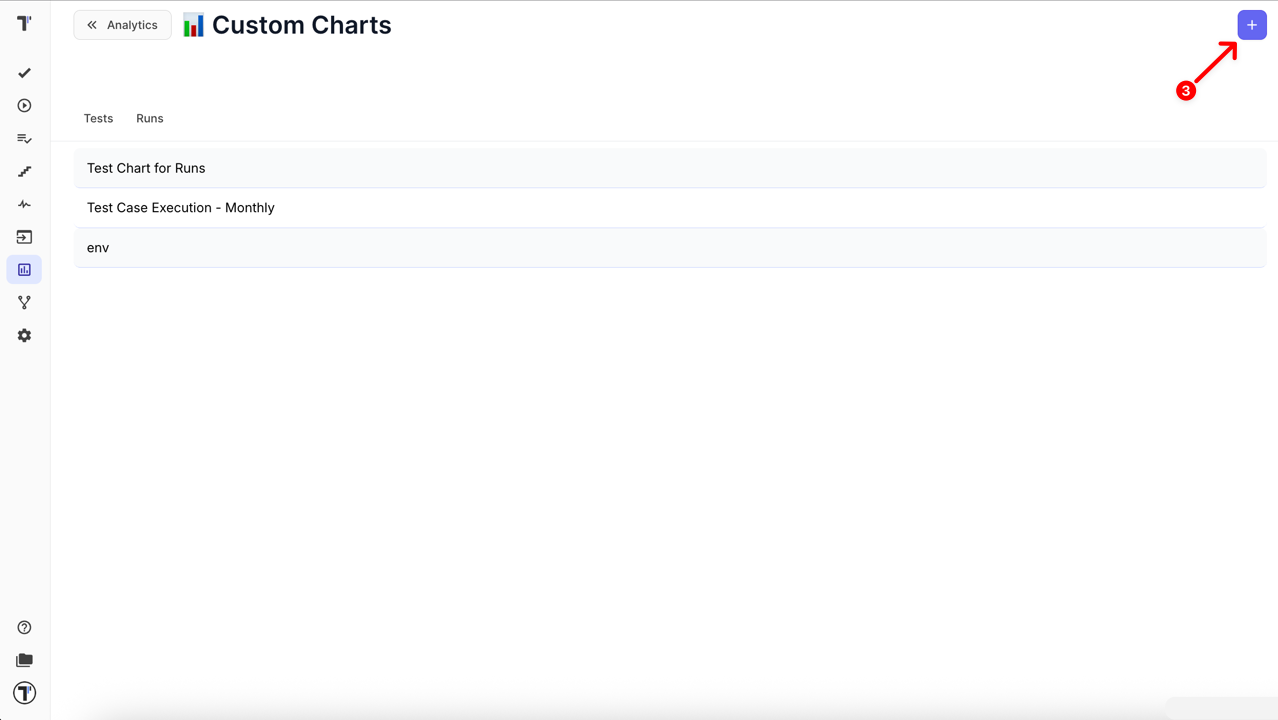Open the user profile avatar at sidebar bottom
This screenshot has height=720, width=1278.
[24, 693]
